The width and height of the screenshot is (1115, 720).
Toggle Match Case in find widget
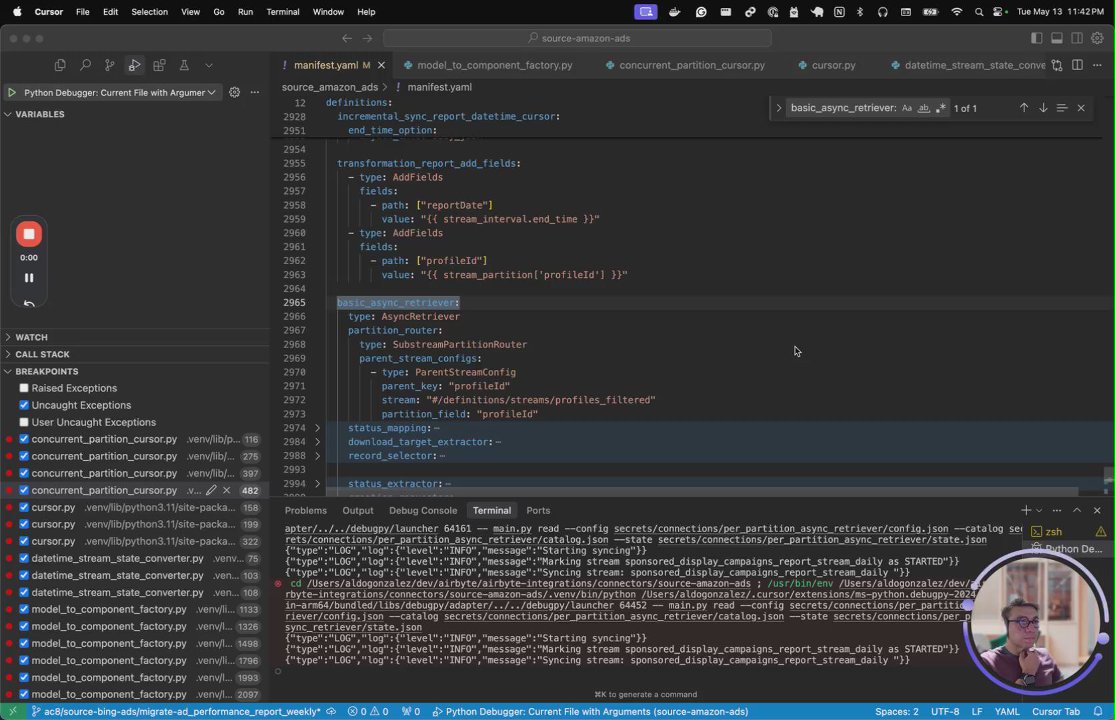pos(907,108)
